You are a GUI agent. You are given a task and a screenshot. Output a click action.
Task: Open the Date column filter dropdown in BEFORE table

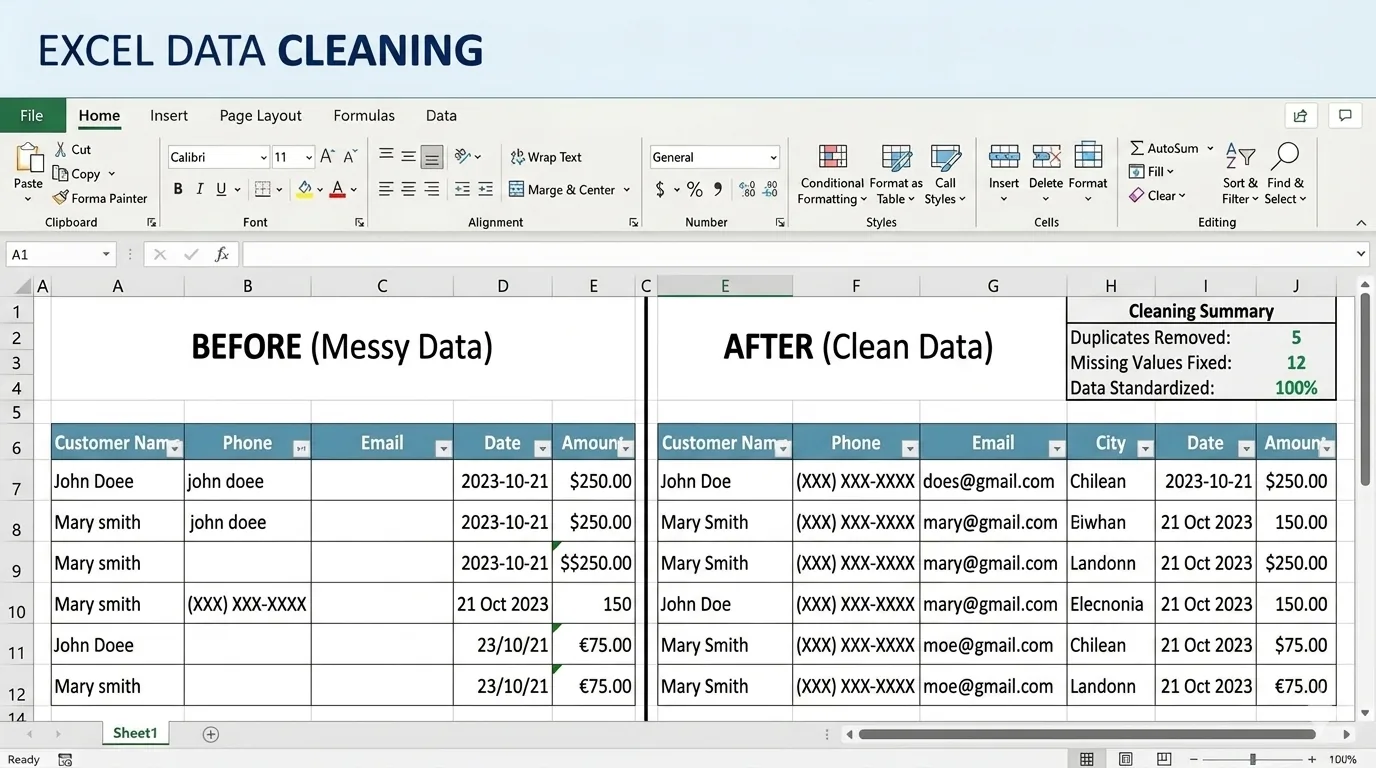542,449
